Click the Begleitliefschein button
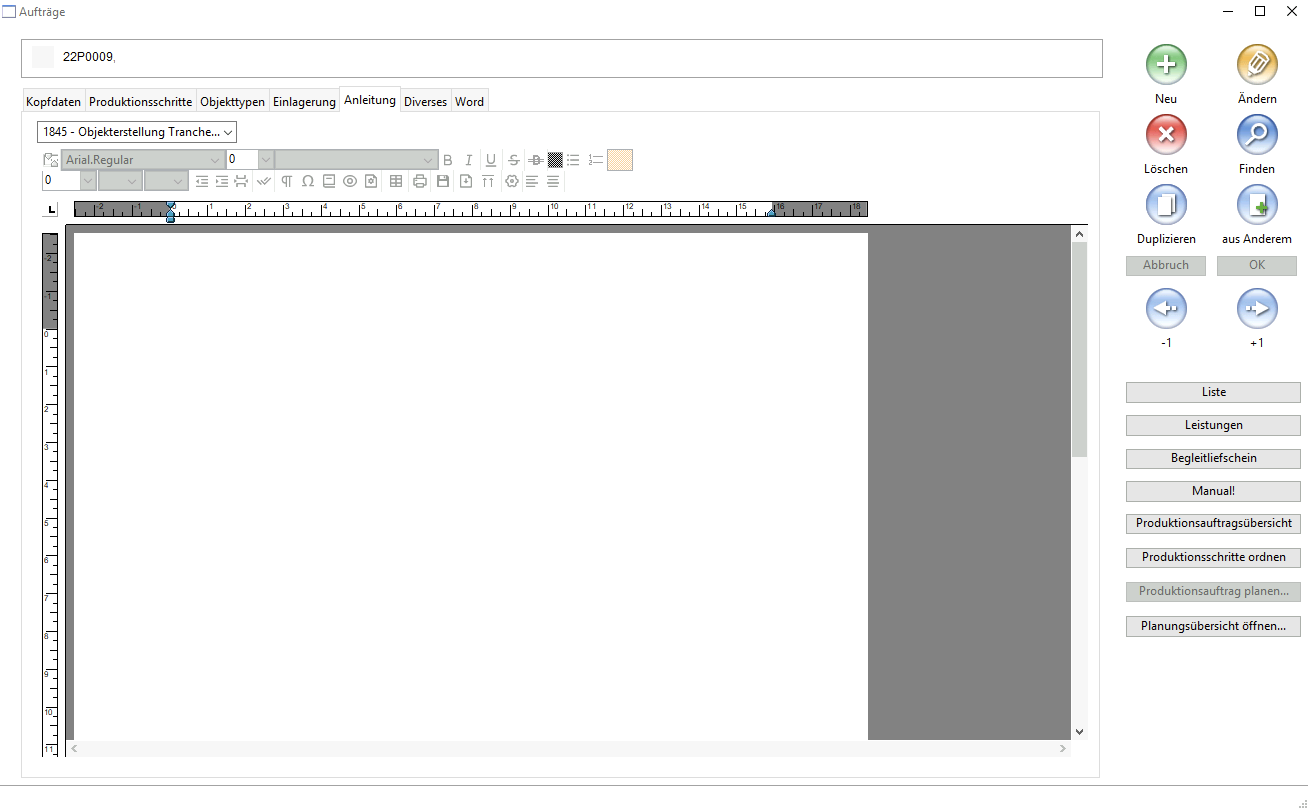Viewport: 1308px width, 808px height. point(1213,459)
